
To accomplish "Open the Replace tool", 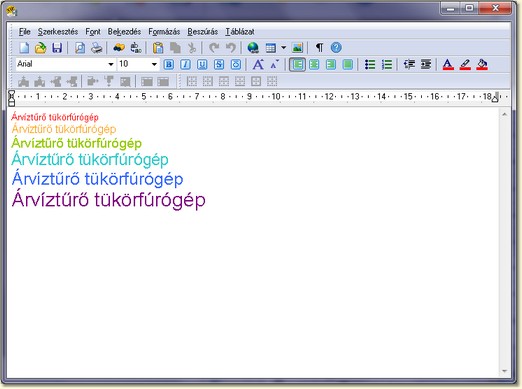I will tap(136, 48).
